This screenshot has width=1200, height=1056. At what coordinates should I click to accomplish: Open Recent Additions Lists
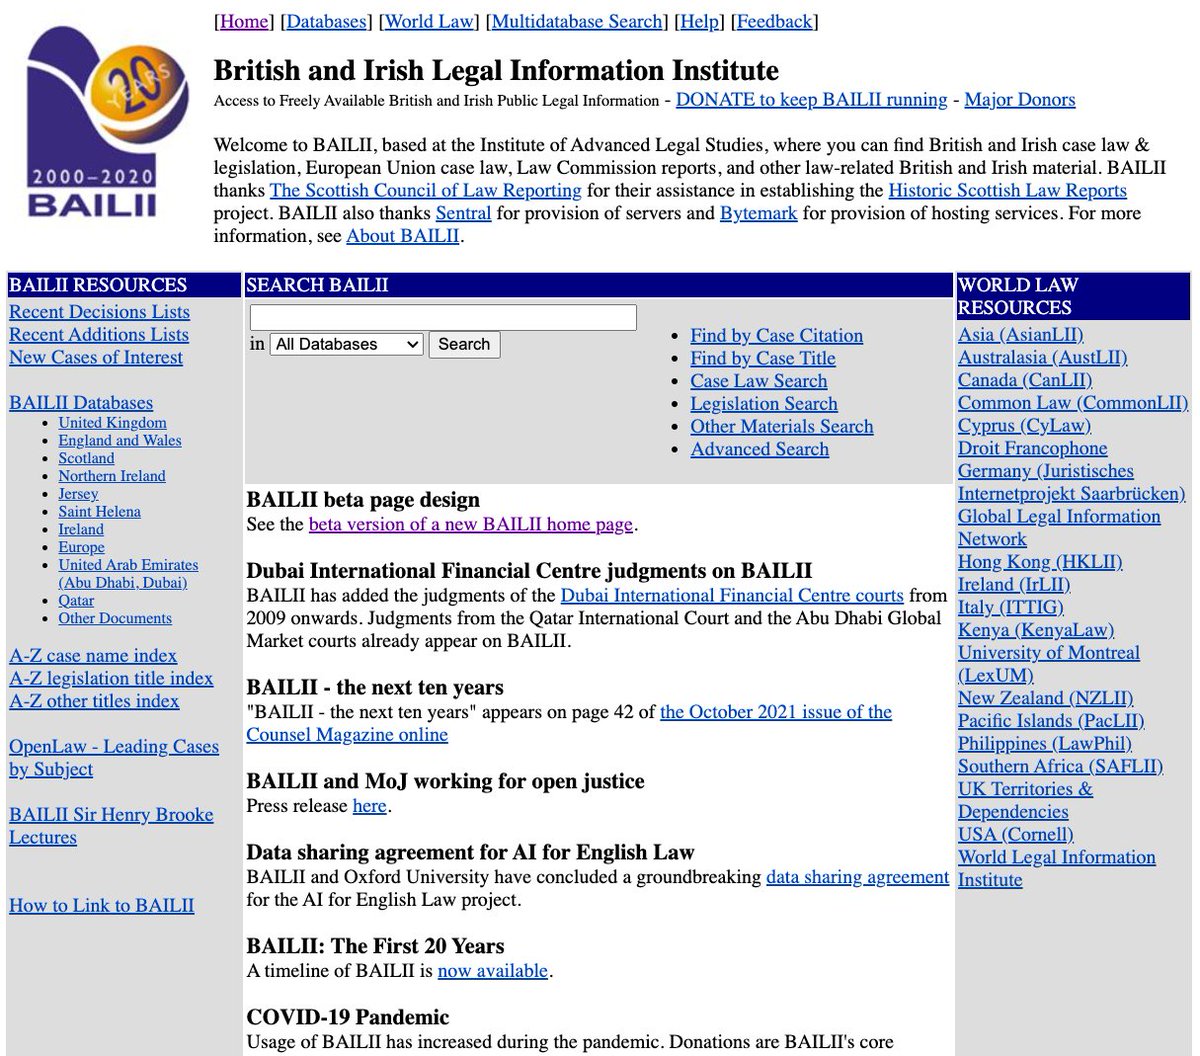(x=99, y=335)
